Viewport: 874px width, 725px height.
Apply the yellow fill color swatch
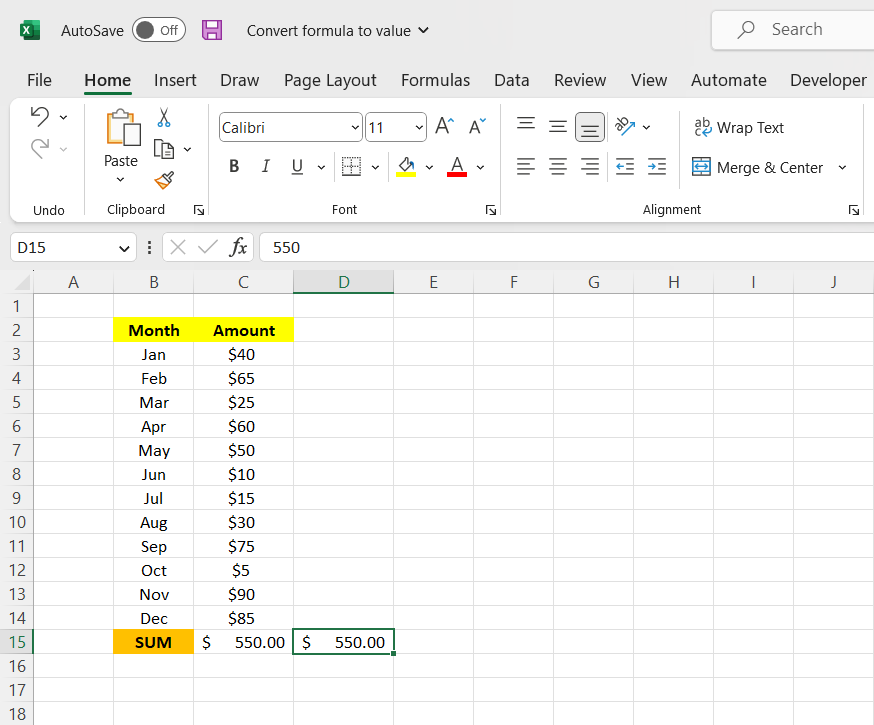[x=406, y=167]
